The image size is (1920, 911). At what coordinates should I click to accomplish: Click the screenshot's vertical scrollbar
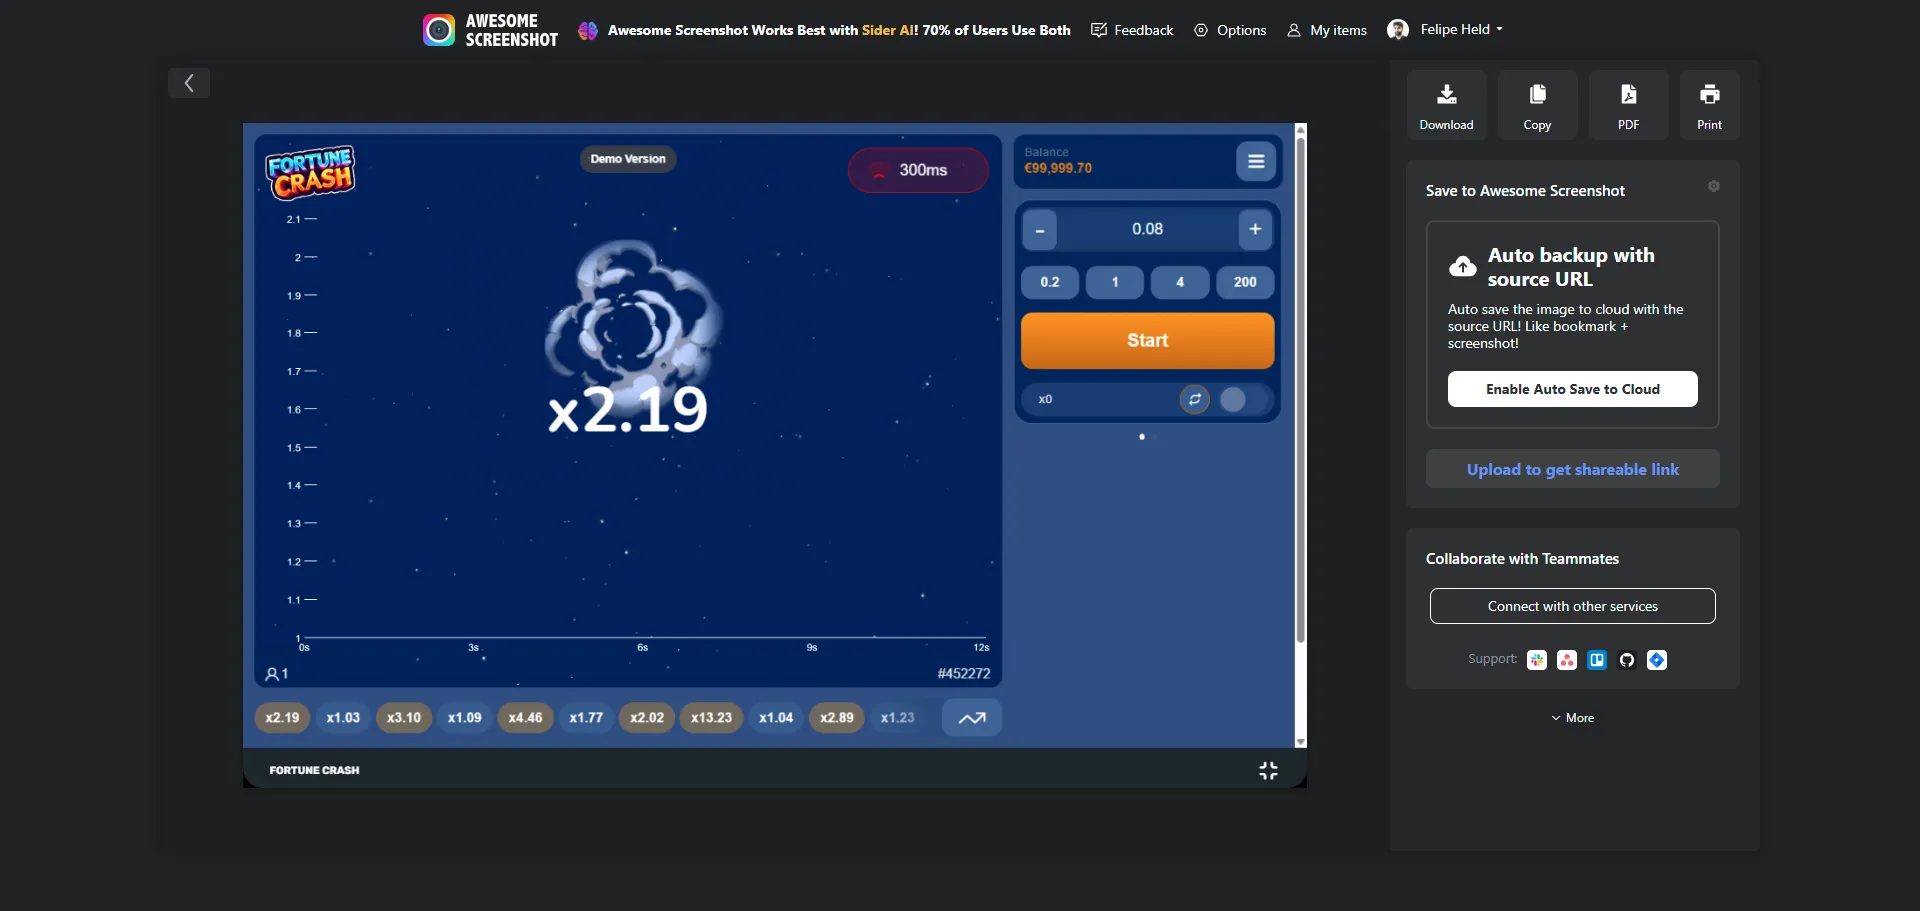(1300, 390)
